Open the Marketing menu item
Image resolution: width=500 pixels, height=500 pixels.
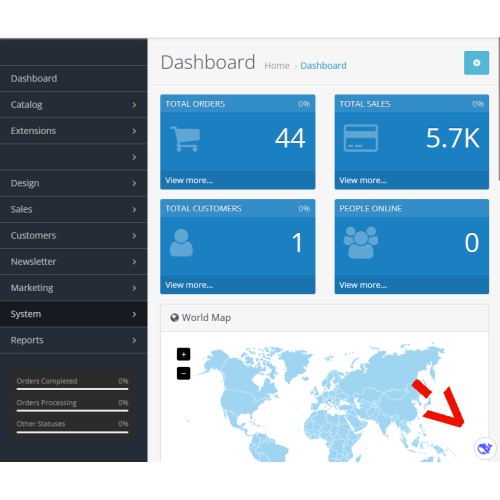coord(73,288)
